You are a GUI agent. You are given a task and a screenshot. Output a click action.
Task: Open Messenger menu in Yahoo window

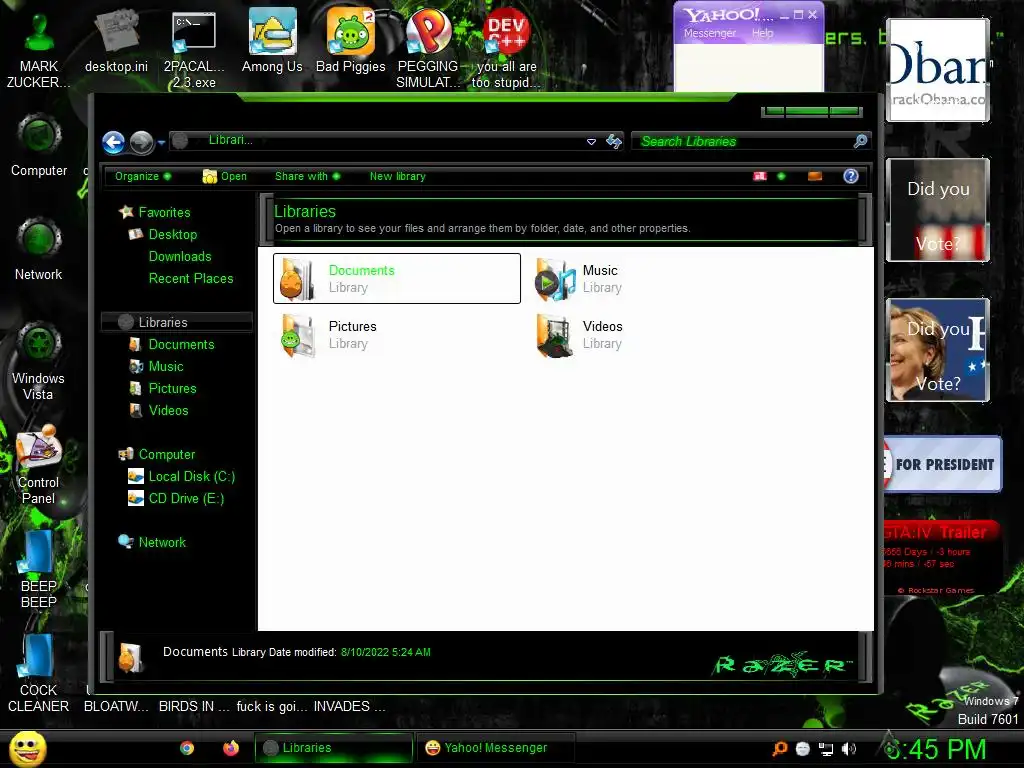click(709, 33)
